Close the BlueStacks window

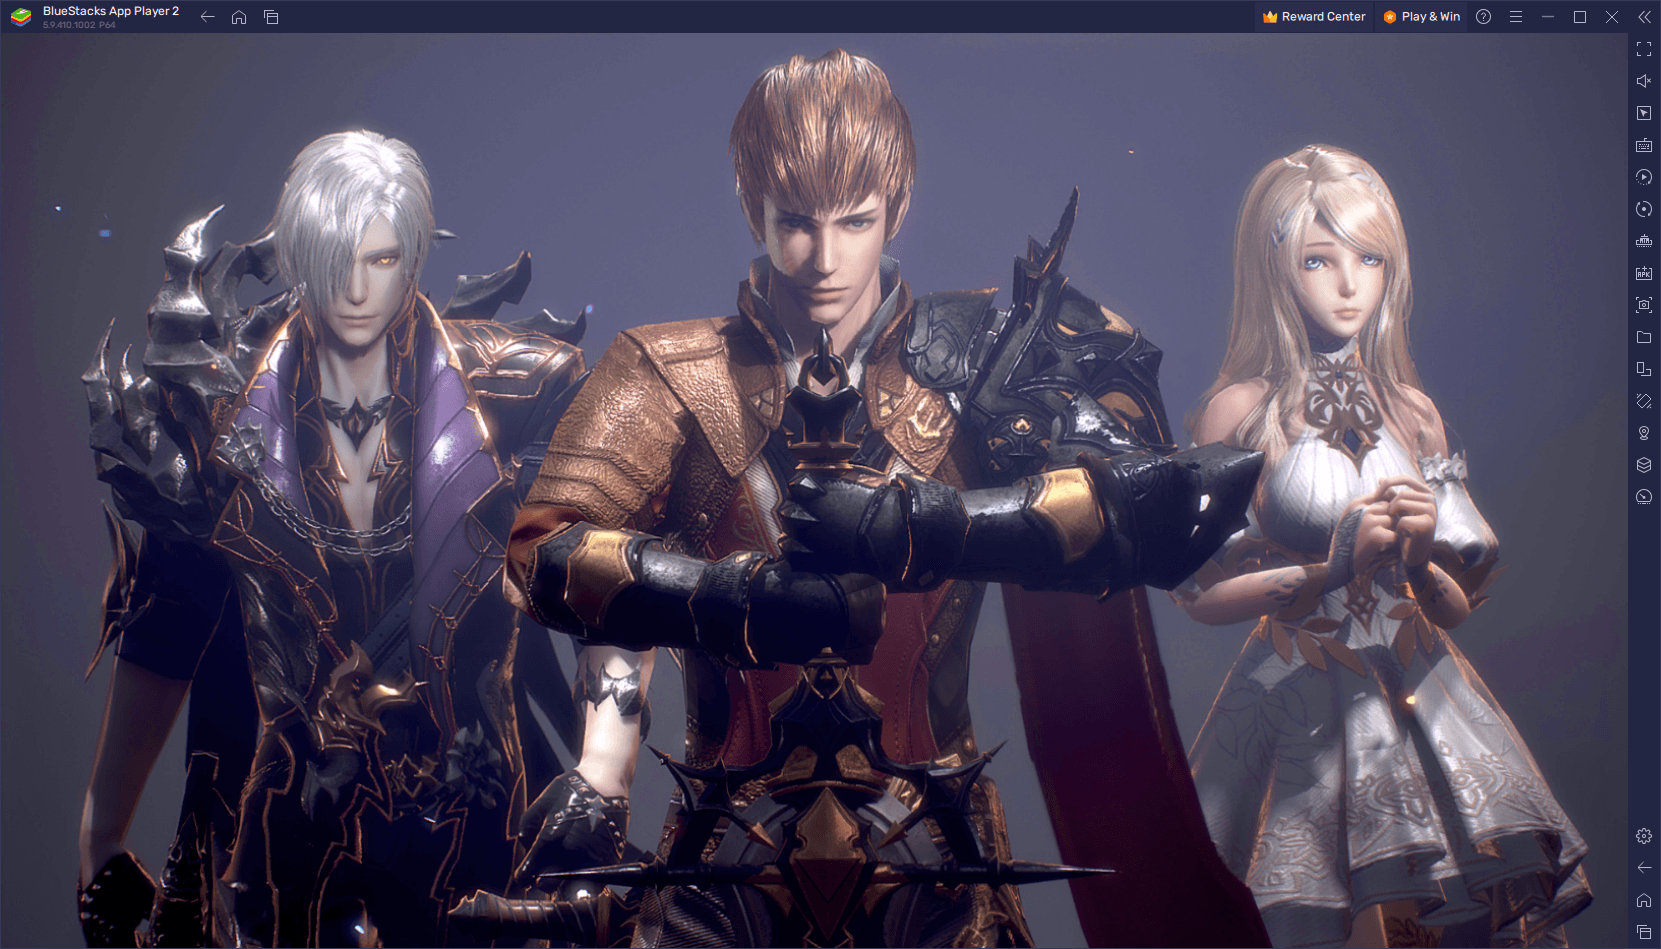[1612, 17]
